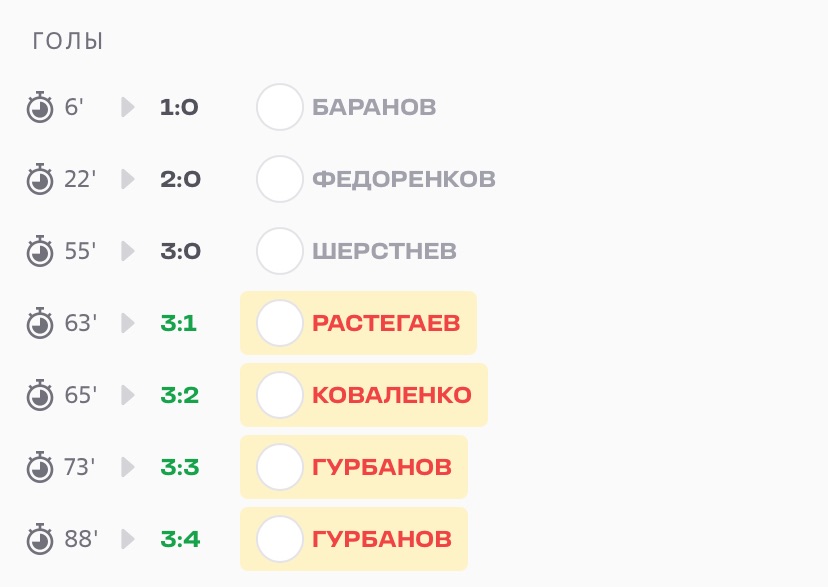
Task: Click the stopwatch icon beside 22'
Action: click(x=39, y=180)
